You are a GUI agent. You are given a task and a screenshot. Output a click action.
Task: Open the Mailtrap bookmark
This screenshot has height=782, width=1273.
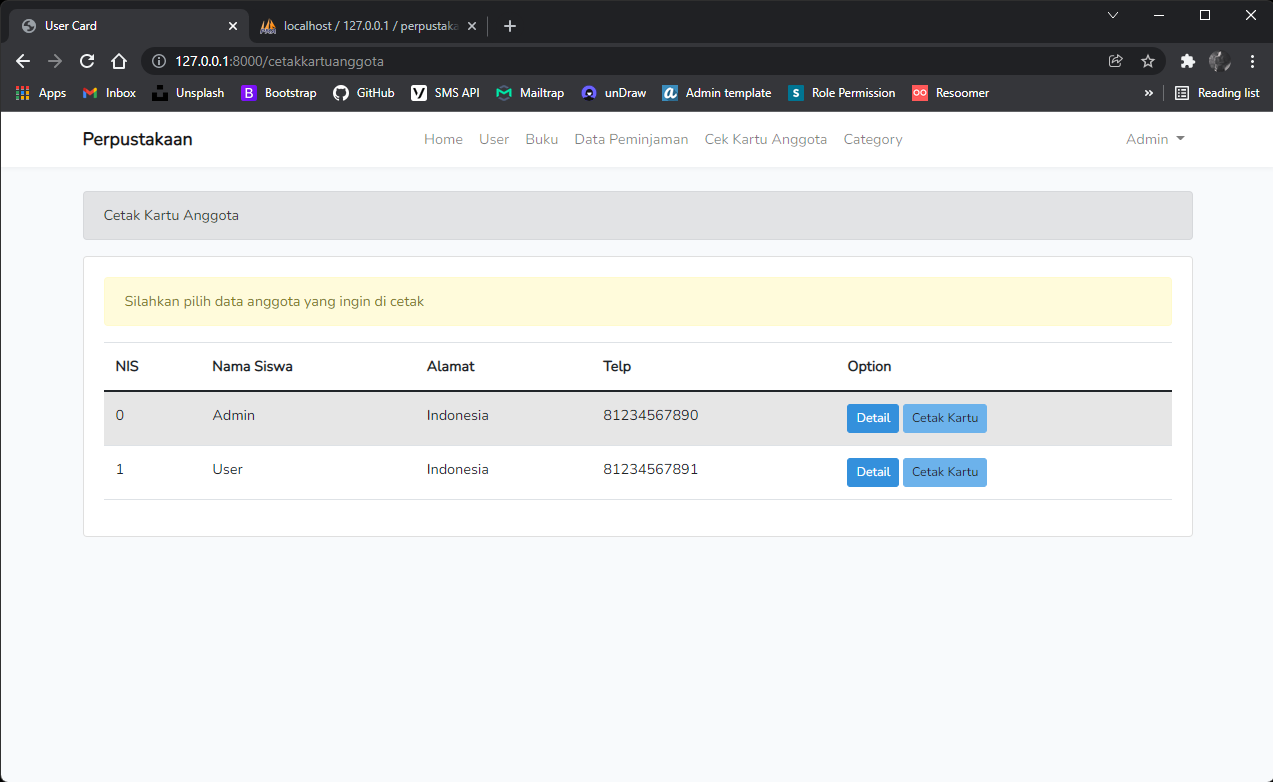(x=529, y=93)
